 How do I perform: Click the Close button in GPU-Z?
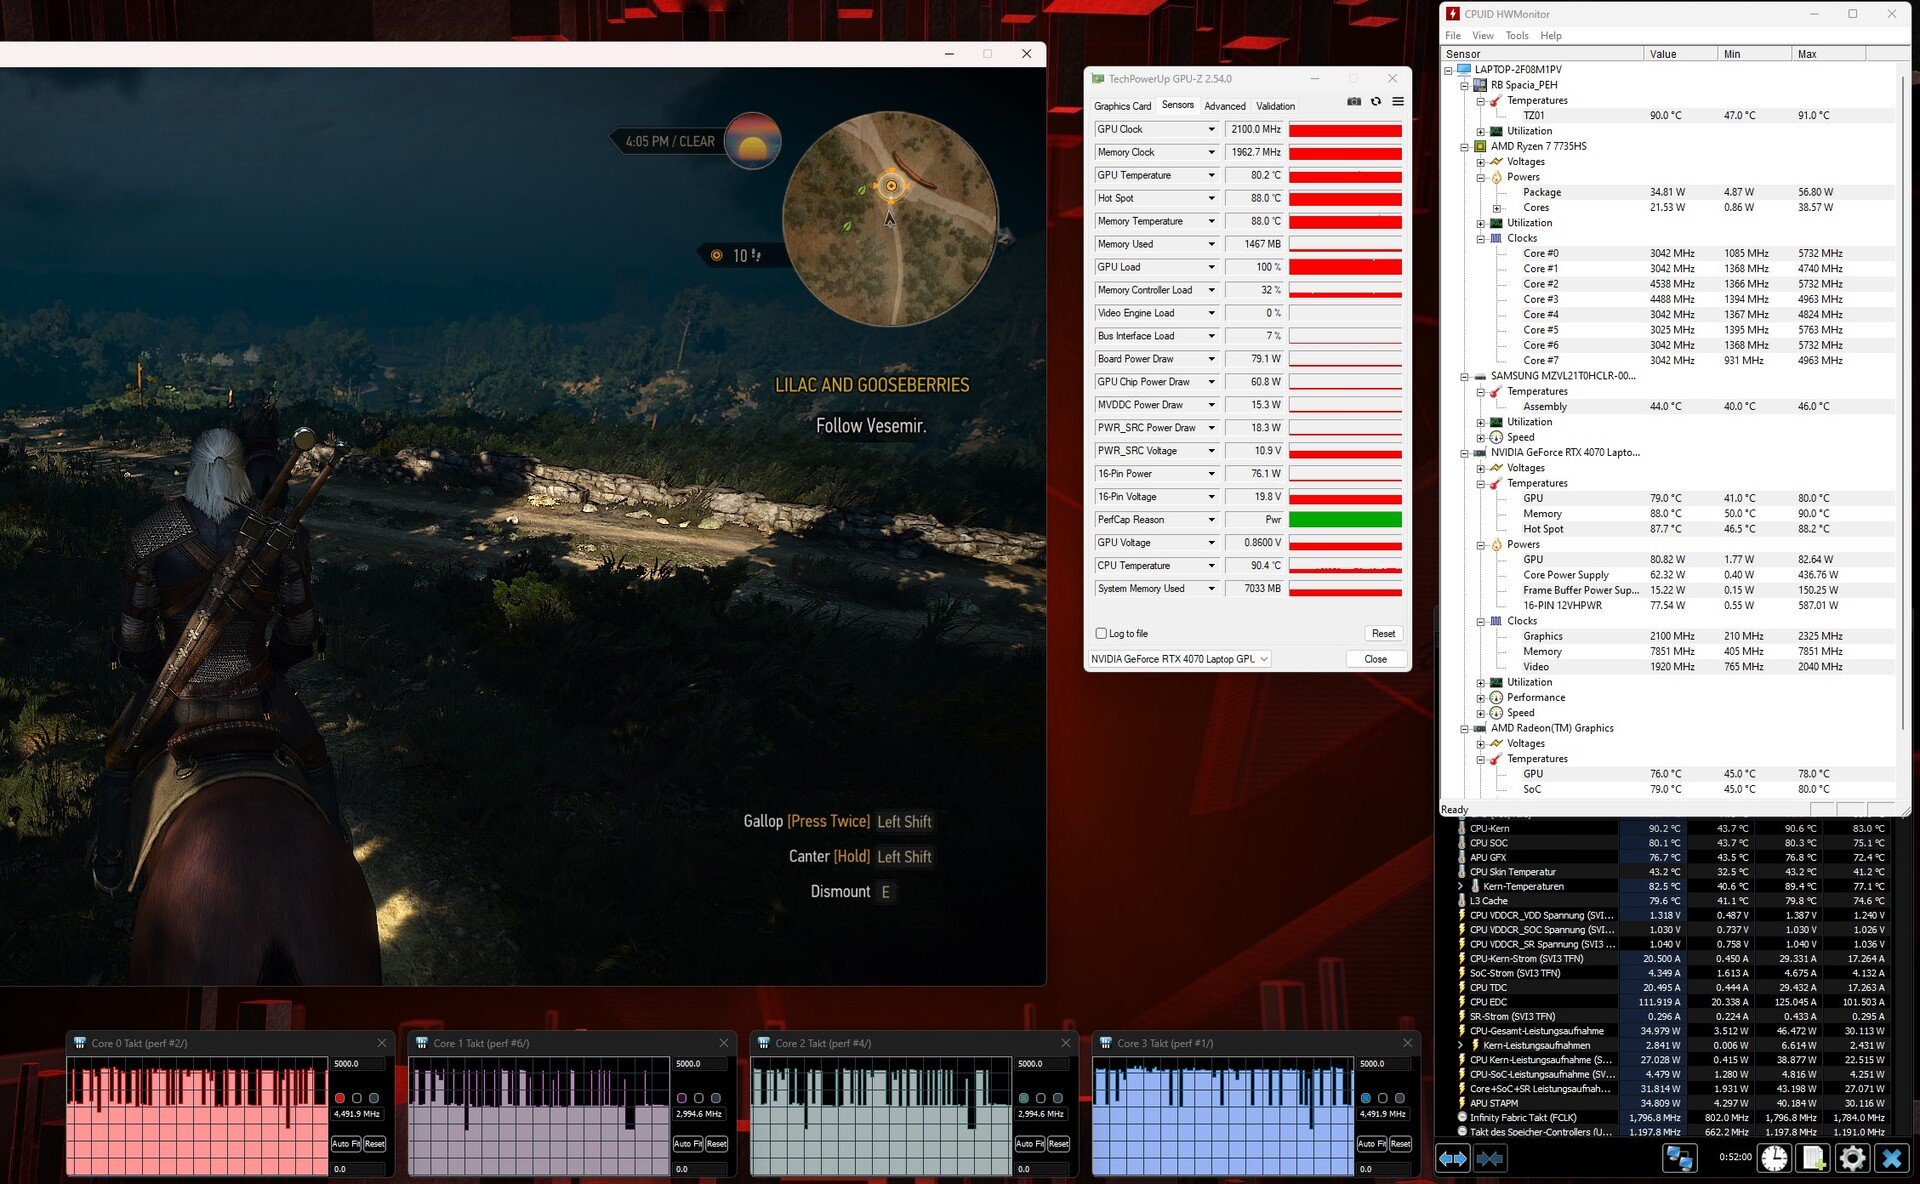[1375, 659]
